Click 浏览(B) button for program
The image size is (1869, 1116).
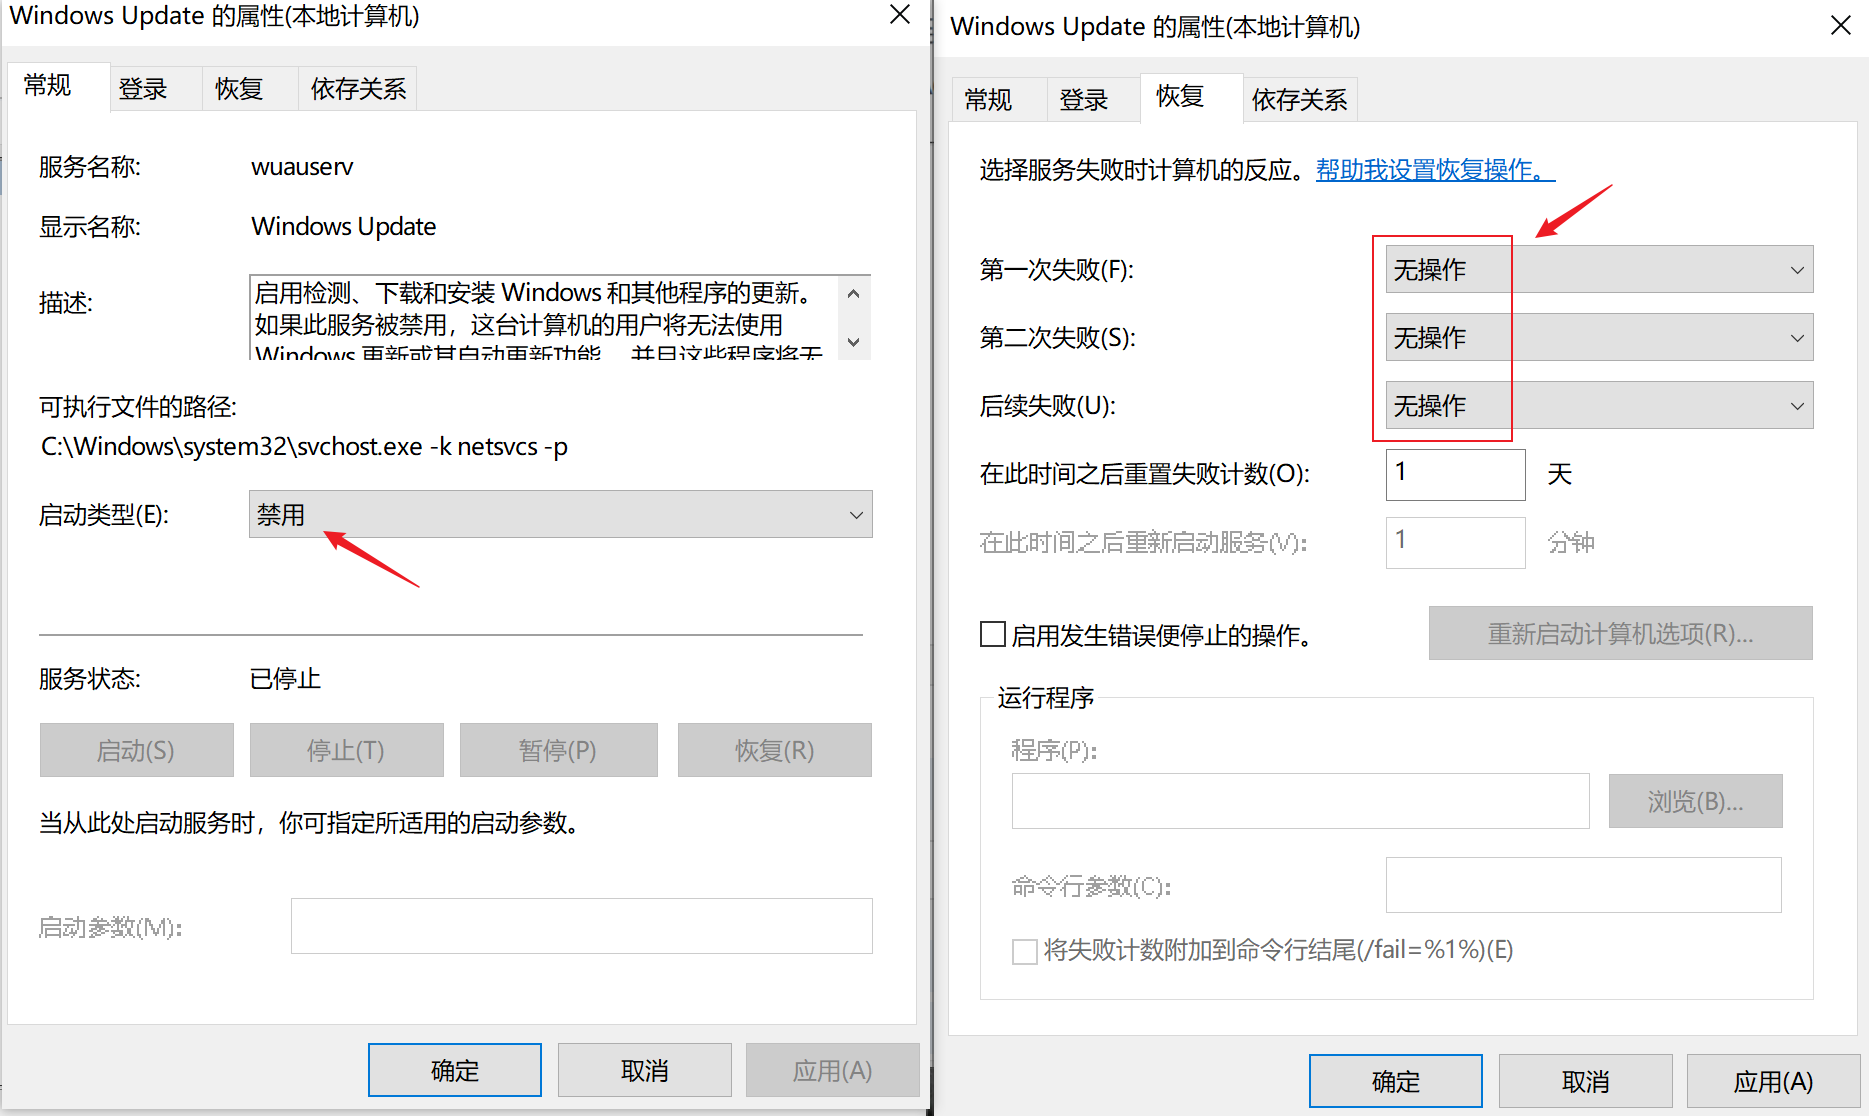pyautogui.click(x=1695, y=801)
